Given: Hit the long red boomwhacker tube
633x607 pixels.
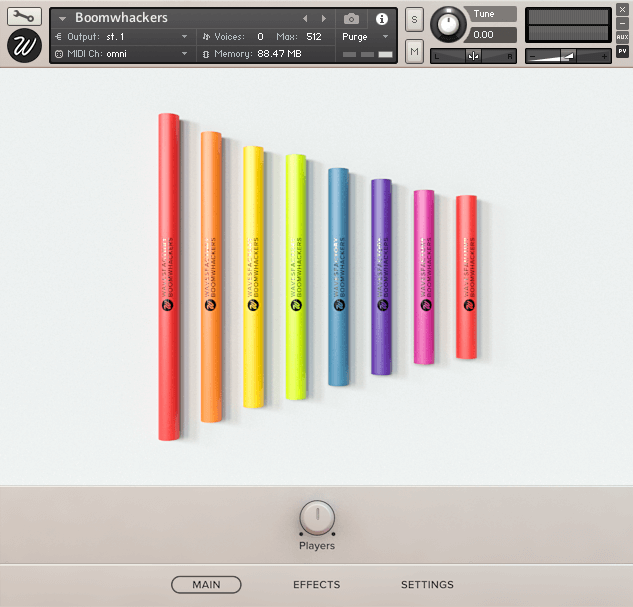Looking at the screenshot, I should (169, 277).
